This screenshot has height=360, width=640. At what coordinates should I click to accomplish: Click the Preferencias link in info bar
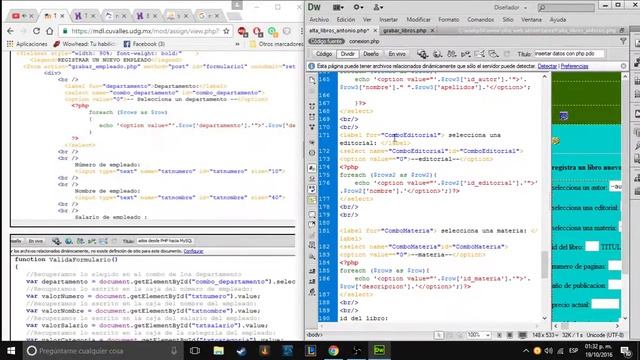[574, 66]
